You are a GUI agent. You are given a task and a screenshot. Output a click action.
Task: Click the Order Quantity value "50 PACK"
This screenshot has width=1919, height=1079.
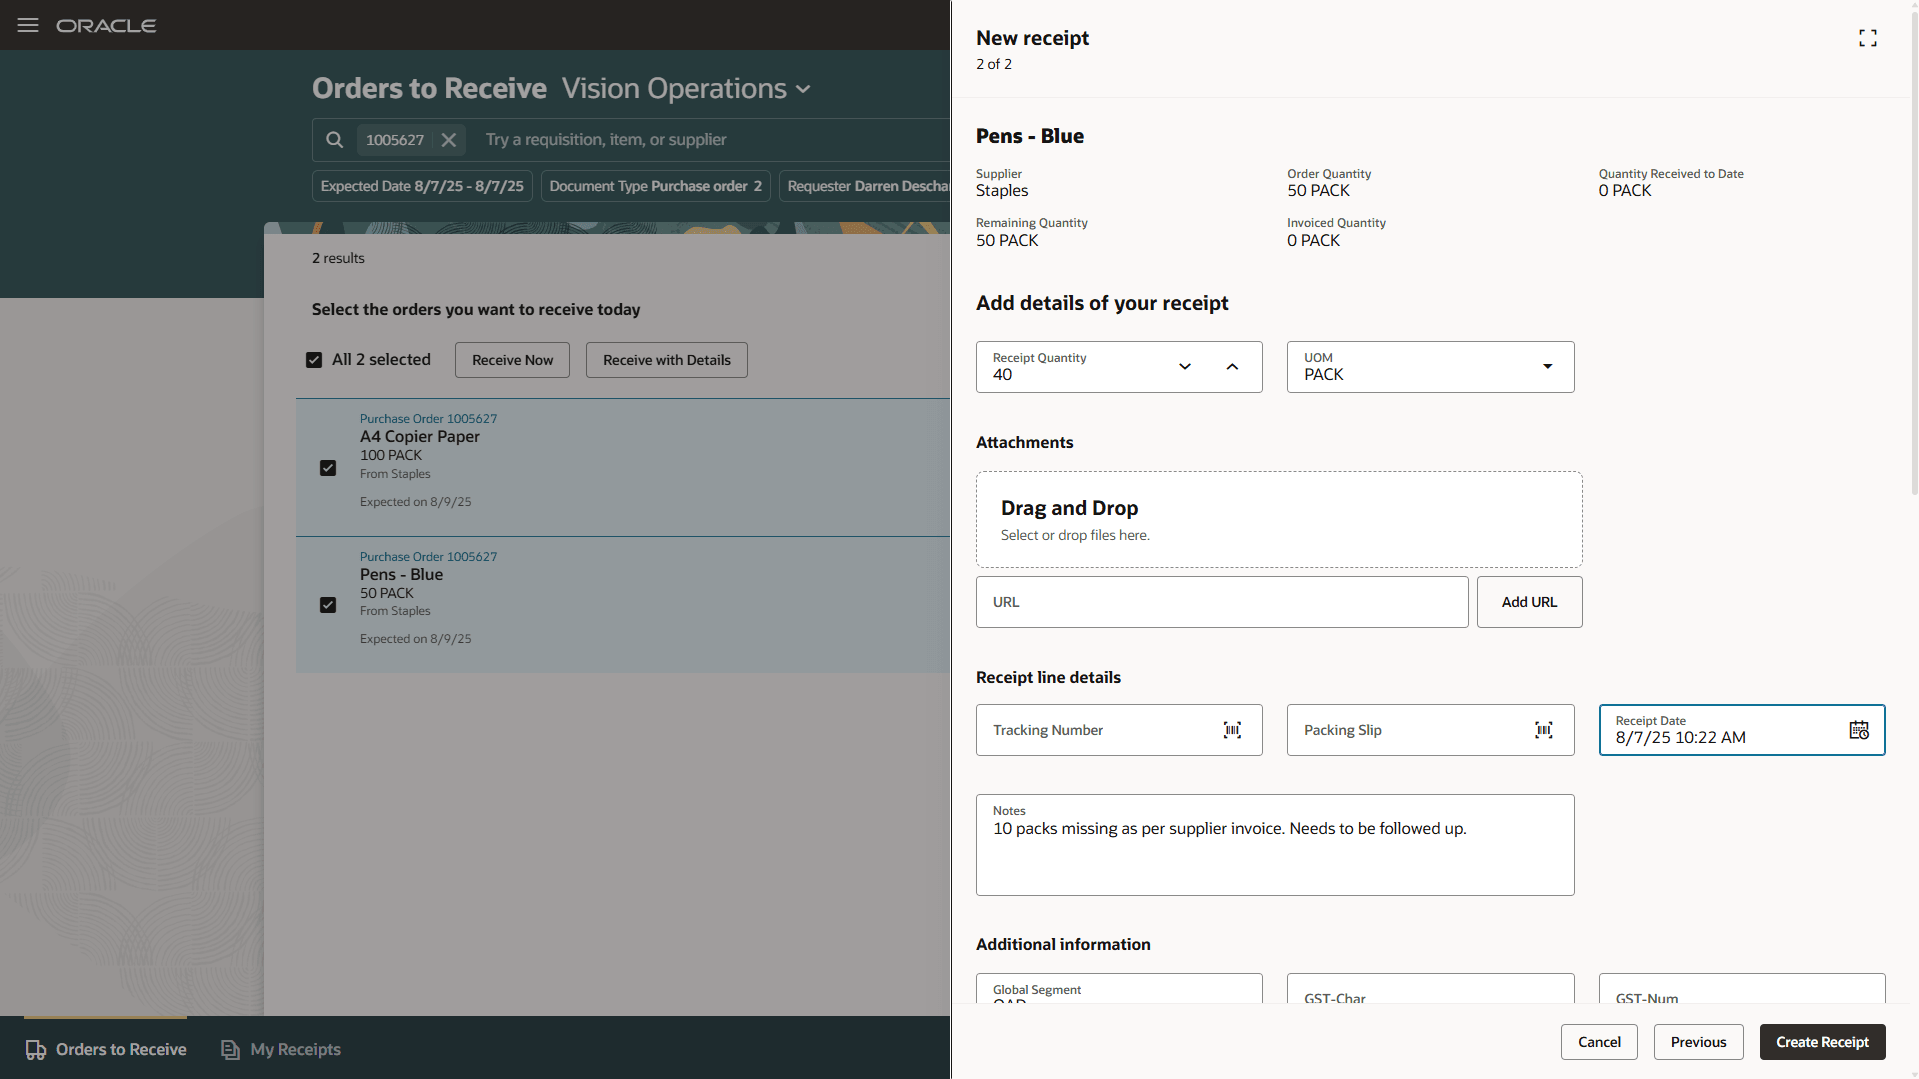click(x=1318, y=191)
